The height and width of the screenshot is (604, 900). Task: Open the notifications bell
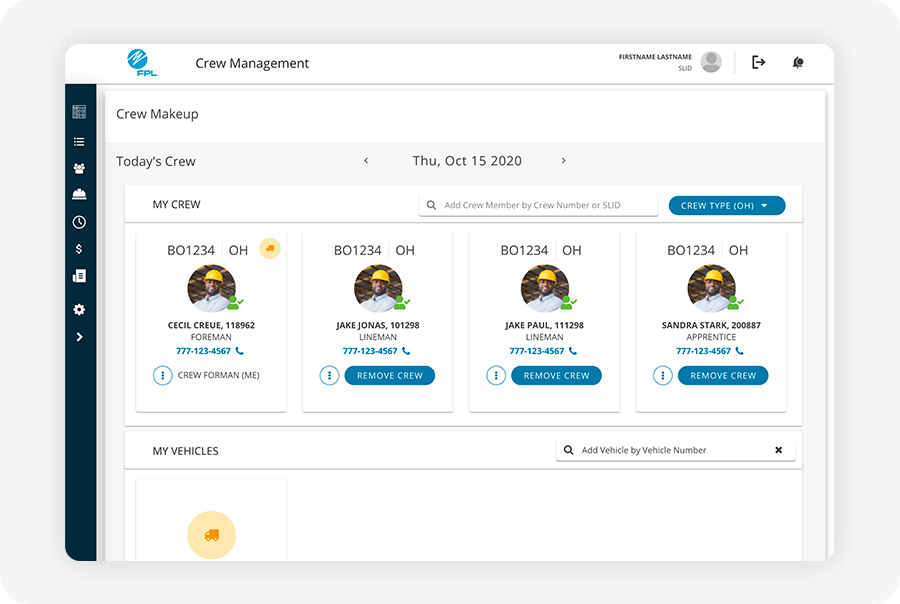pyautogui.click(x=798, y=63)
